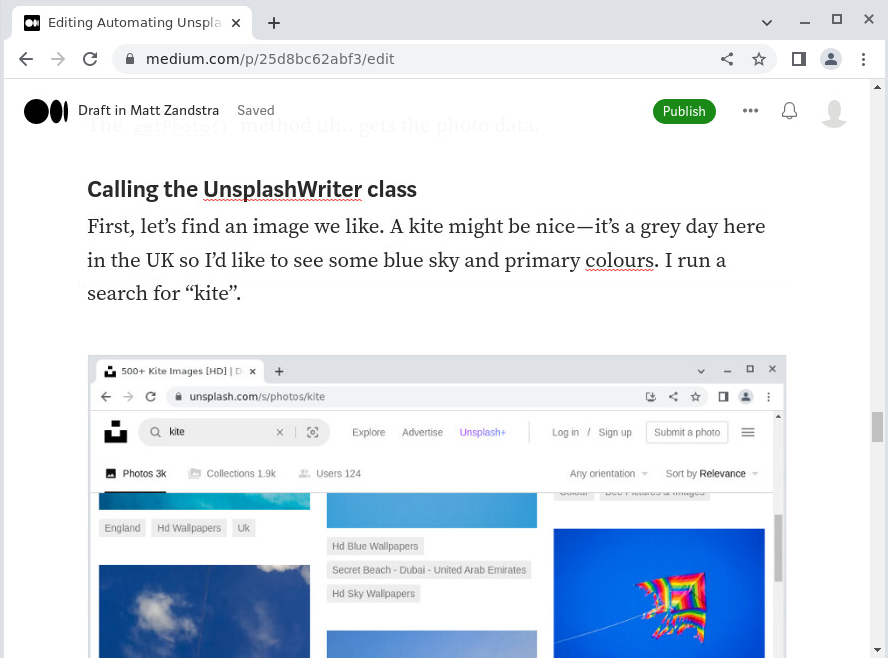Open the story's more options ellipsis
This screenshot has width=888, height=658.
click(x=750, y=110)
